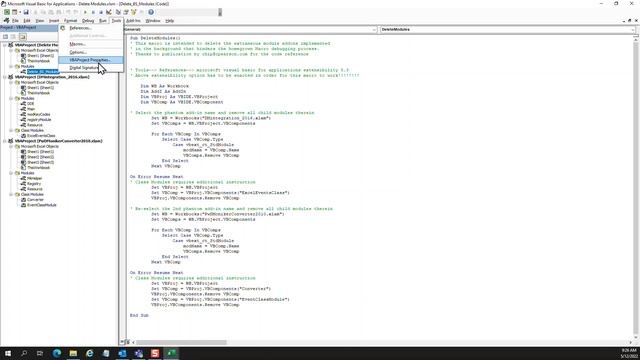Open Microsoft Edge from taskbar
Viewport: 640px width, 360px height.
57,353
